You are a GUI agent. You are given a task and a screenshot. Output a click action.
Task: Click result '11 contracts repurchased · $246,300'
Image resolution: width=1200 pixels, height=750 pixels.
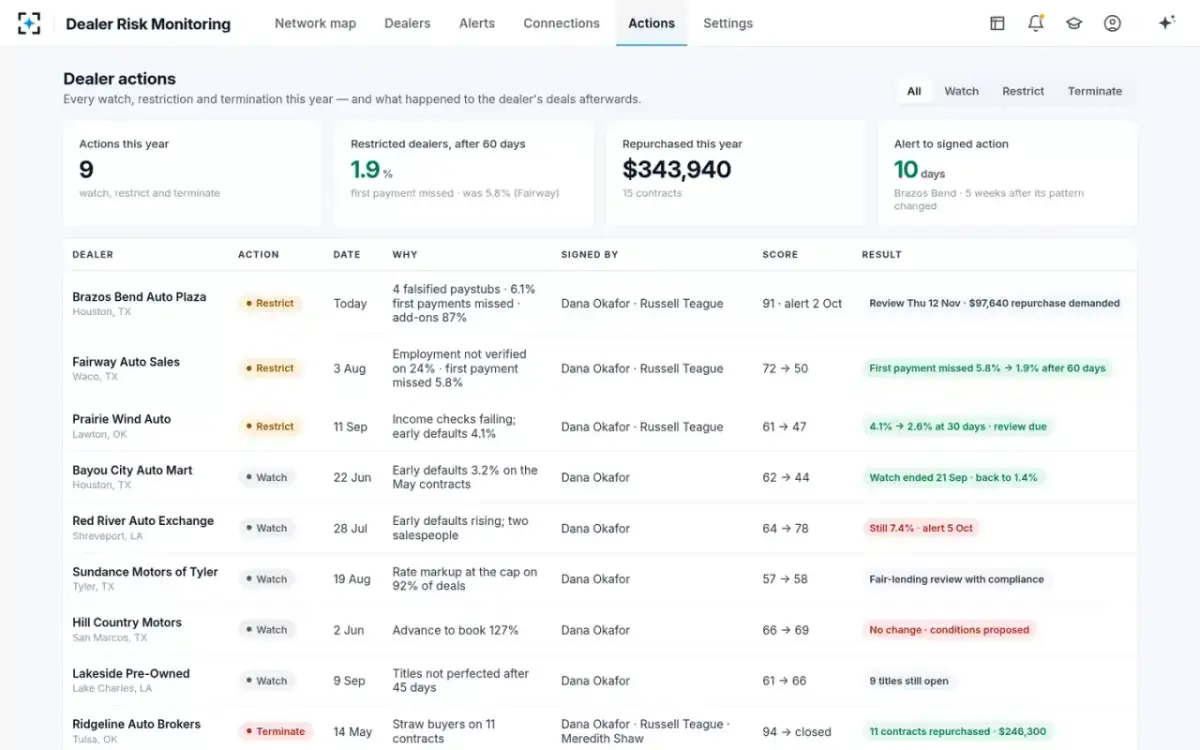[x=957, y=732]
